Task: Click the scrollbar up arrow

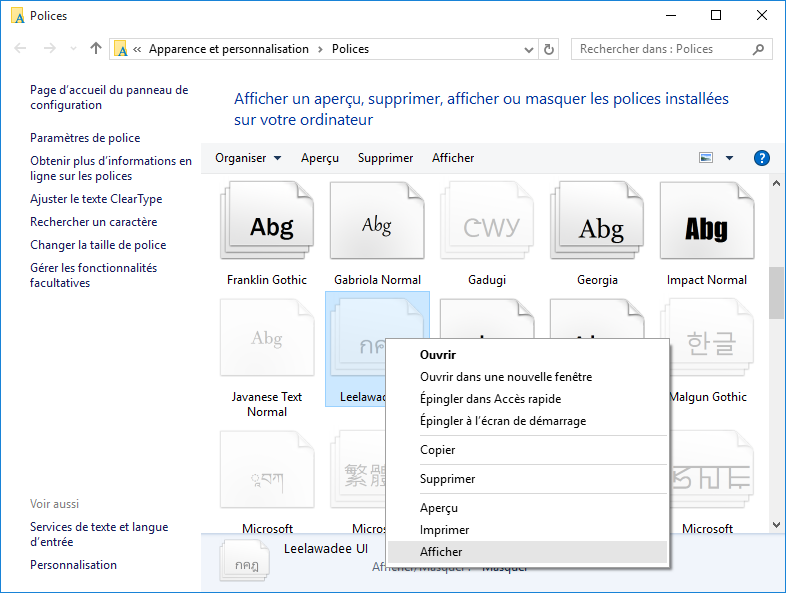Action: (x=776, y=183)
